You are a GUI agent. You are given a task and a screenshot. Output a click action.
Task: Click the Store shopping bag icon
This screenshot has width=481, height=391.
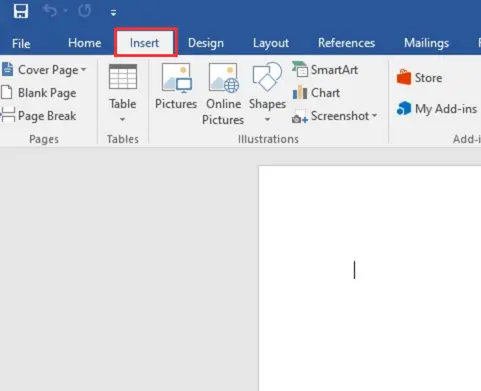coord(404,77)
